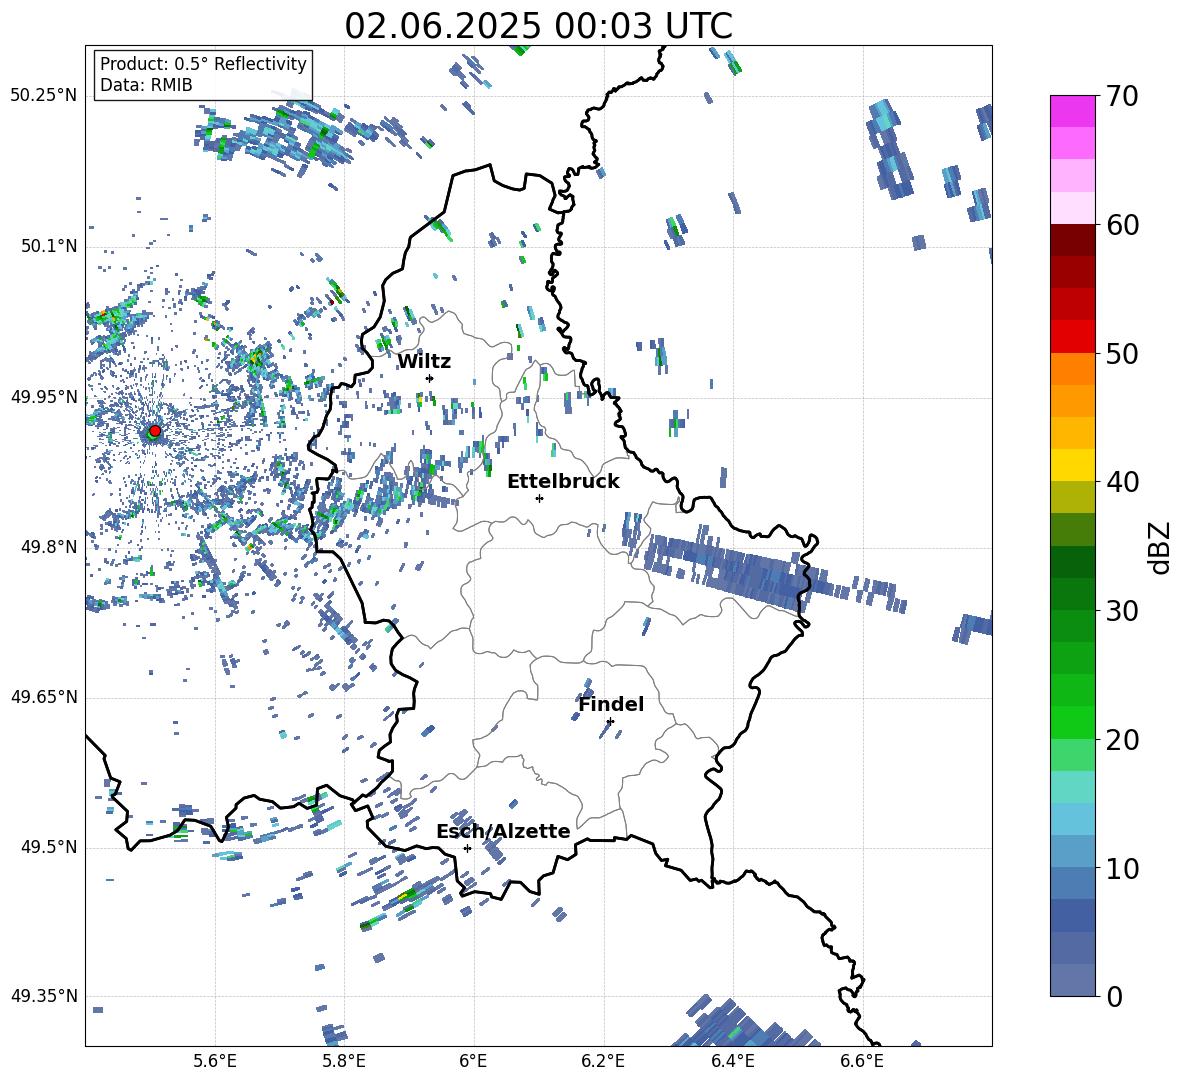Click the 70 colorbar tick label
This screenshot has height=1081, width=1184.
click(x=1122, y=96)
